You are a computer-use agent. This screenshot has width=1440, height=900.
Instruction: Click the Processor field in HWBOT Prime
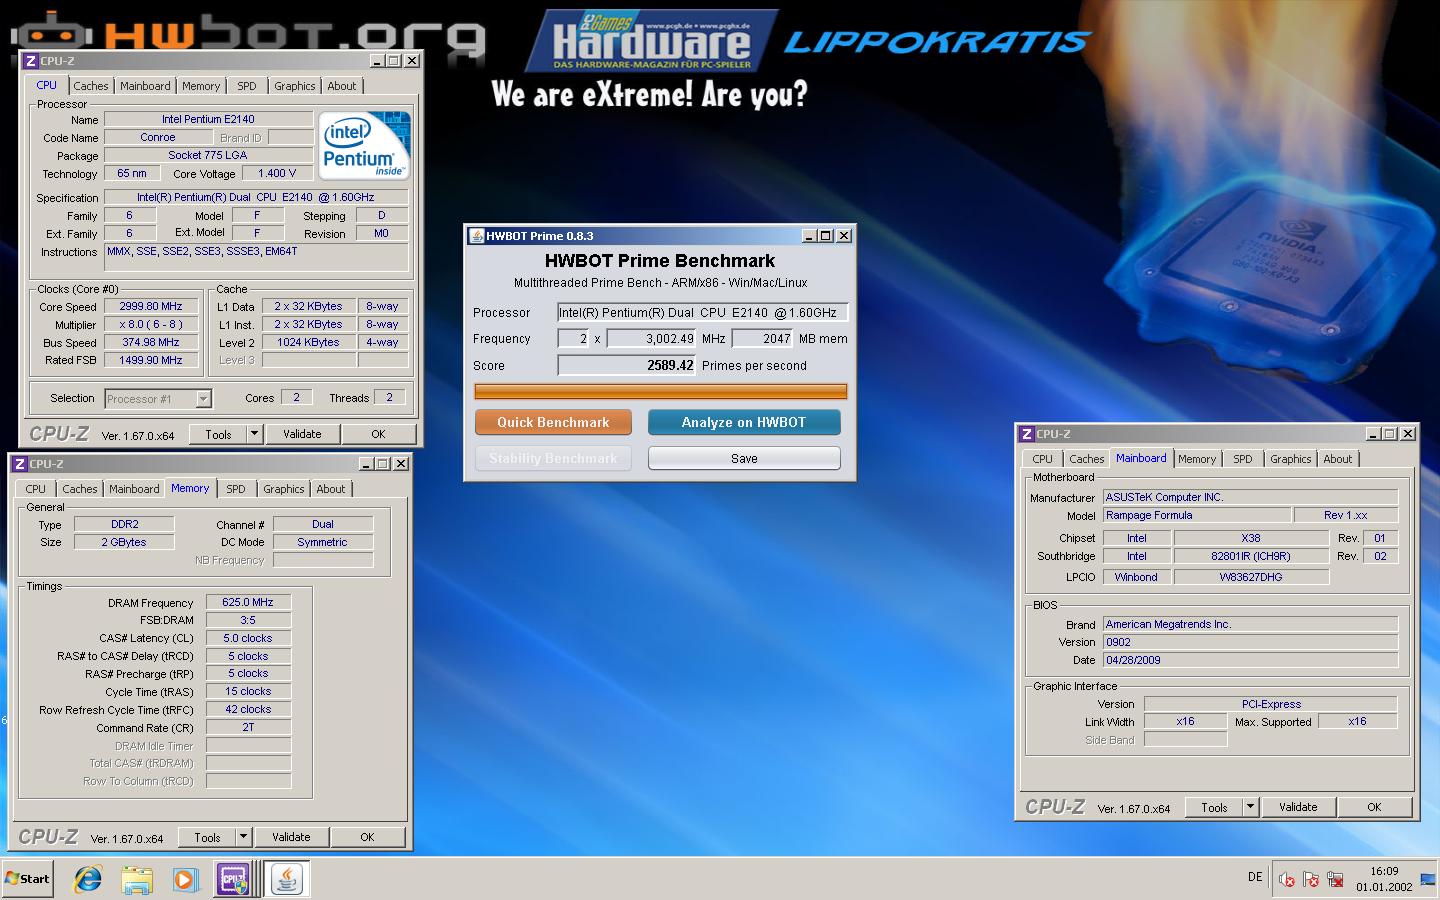click(702, 312)
